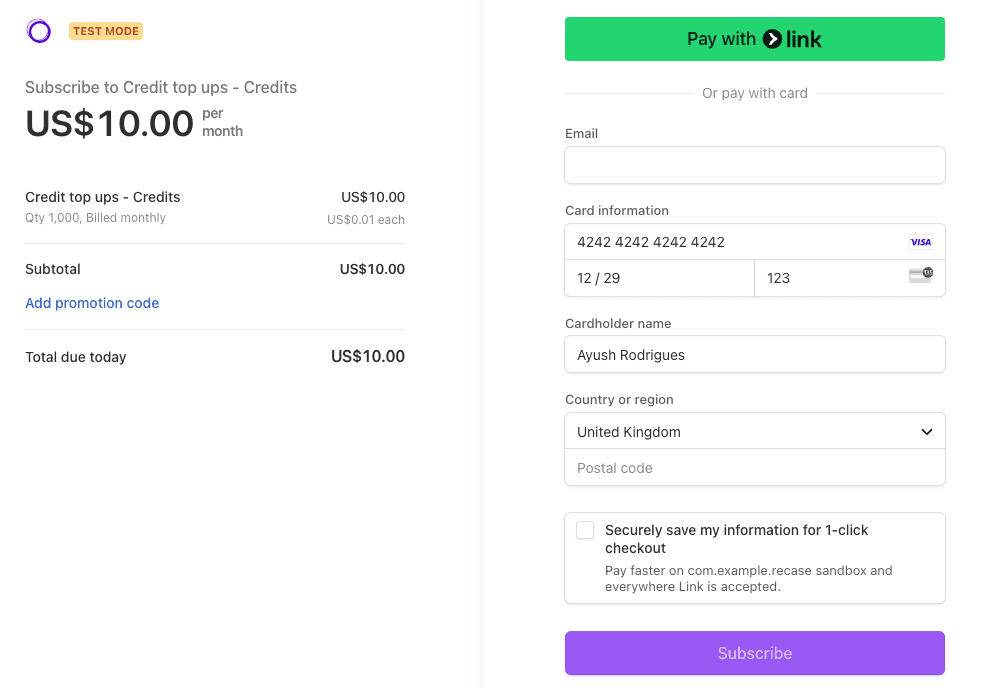Click the Visa card brand icon
This screenshot has width=991, height=688.
click(x=920, y=242)
